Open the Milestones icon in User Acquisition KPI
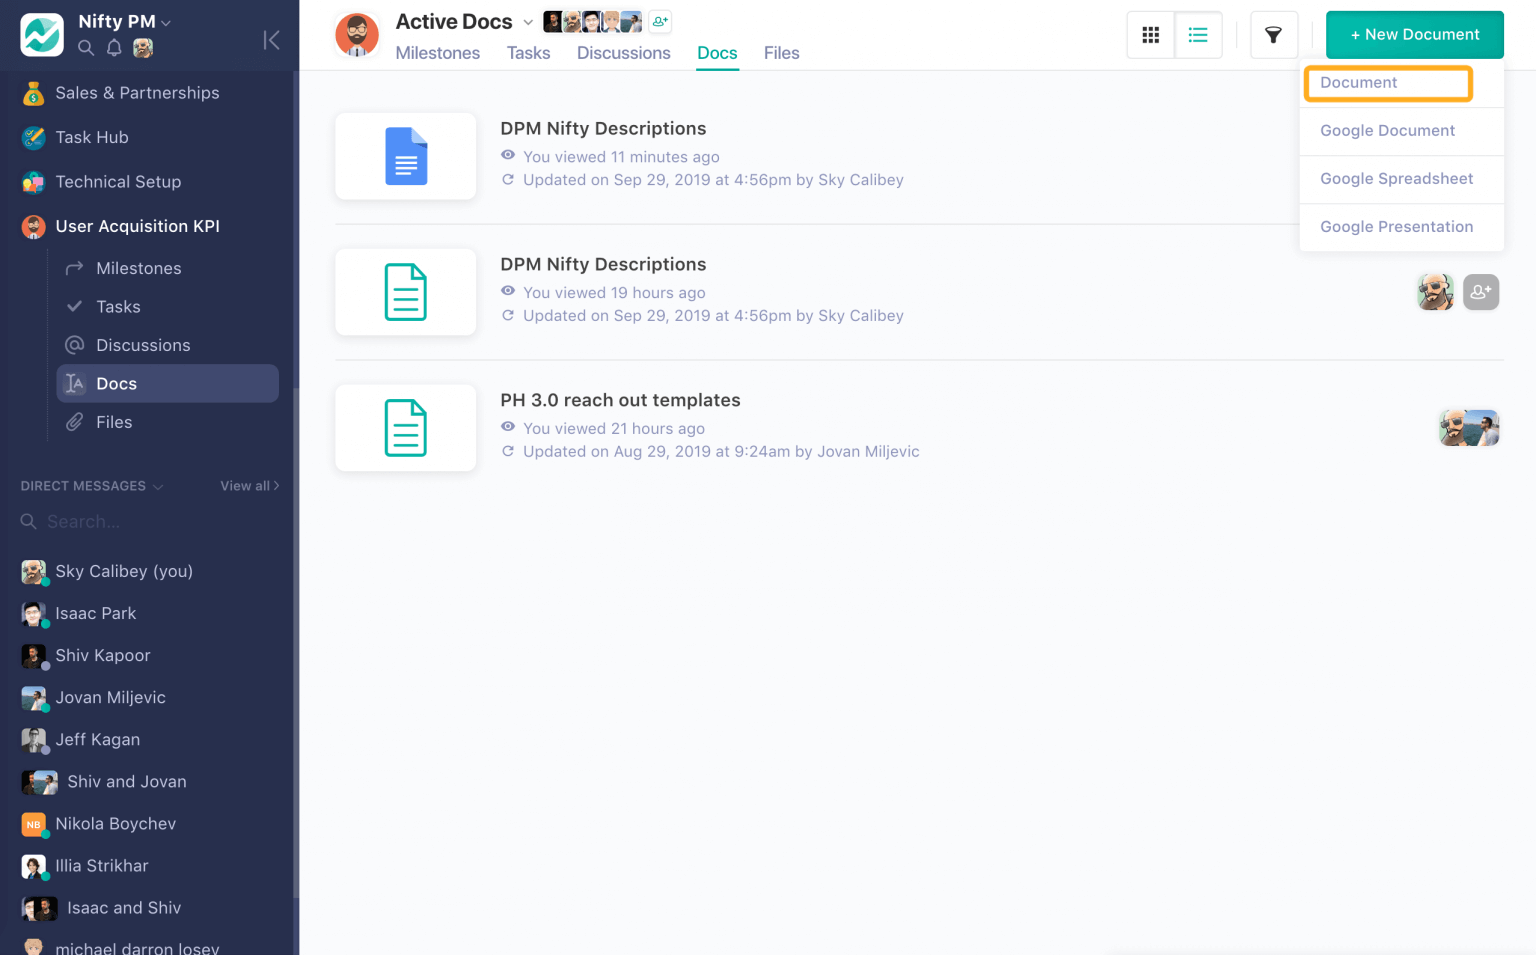1536x955 pixels. coord(75,268)
